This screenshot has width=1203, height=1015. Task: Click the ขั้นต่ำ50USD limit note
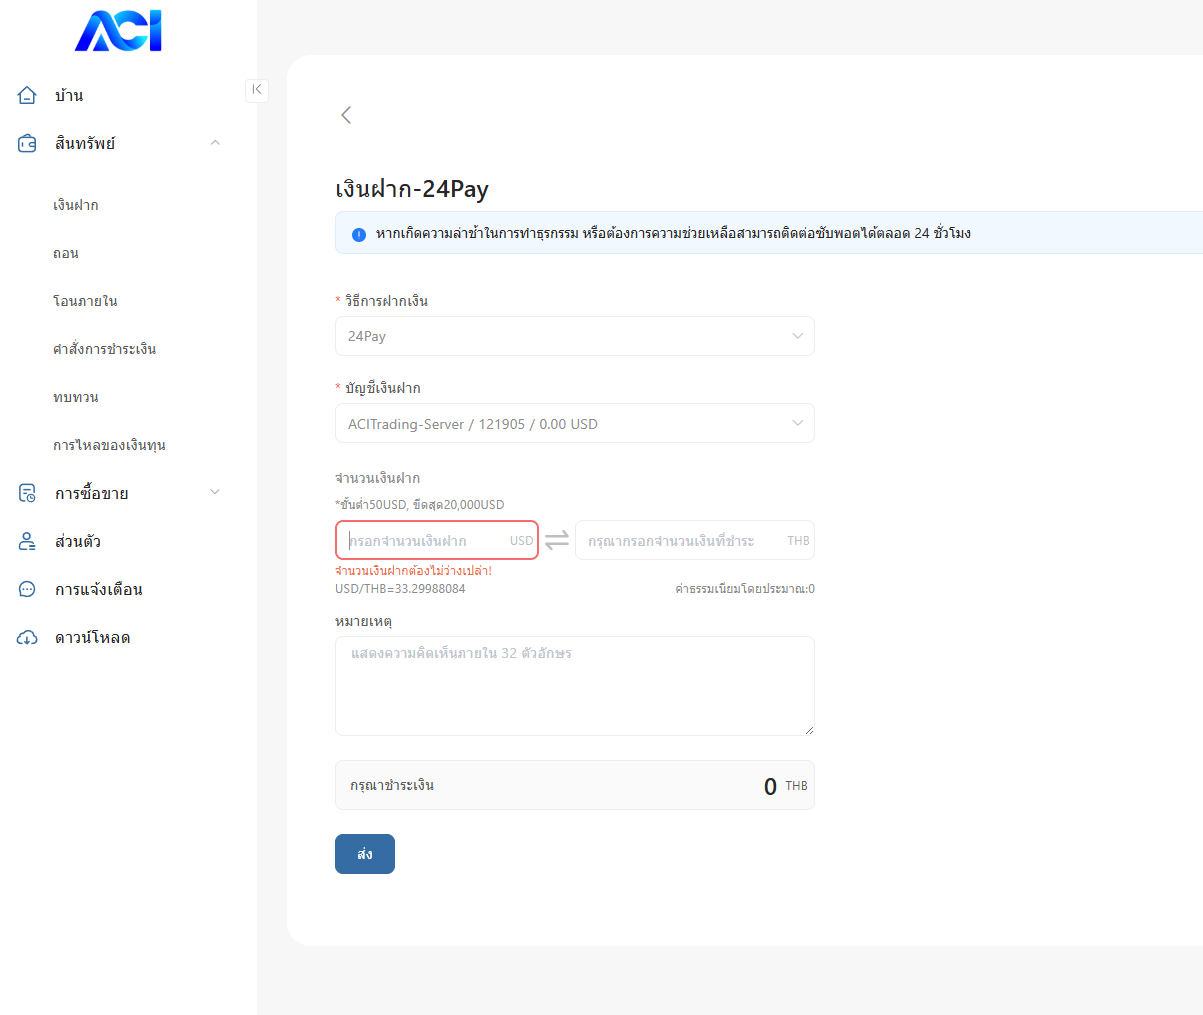[420, 505]
